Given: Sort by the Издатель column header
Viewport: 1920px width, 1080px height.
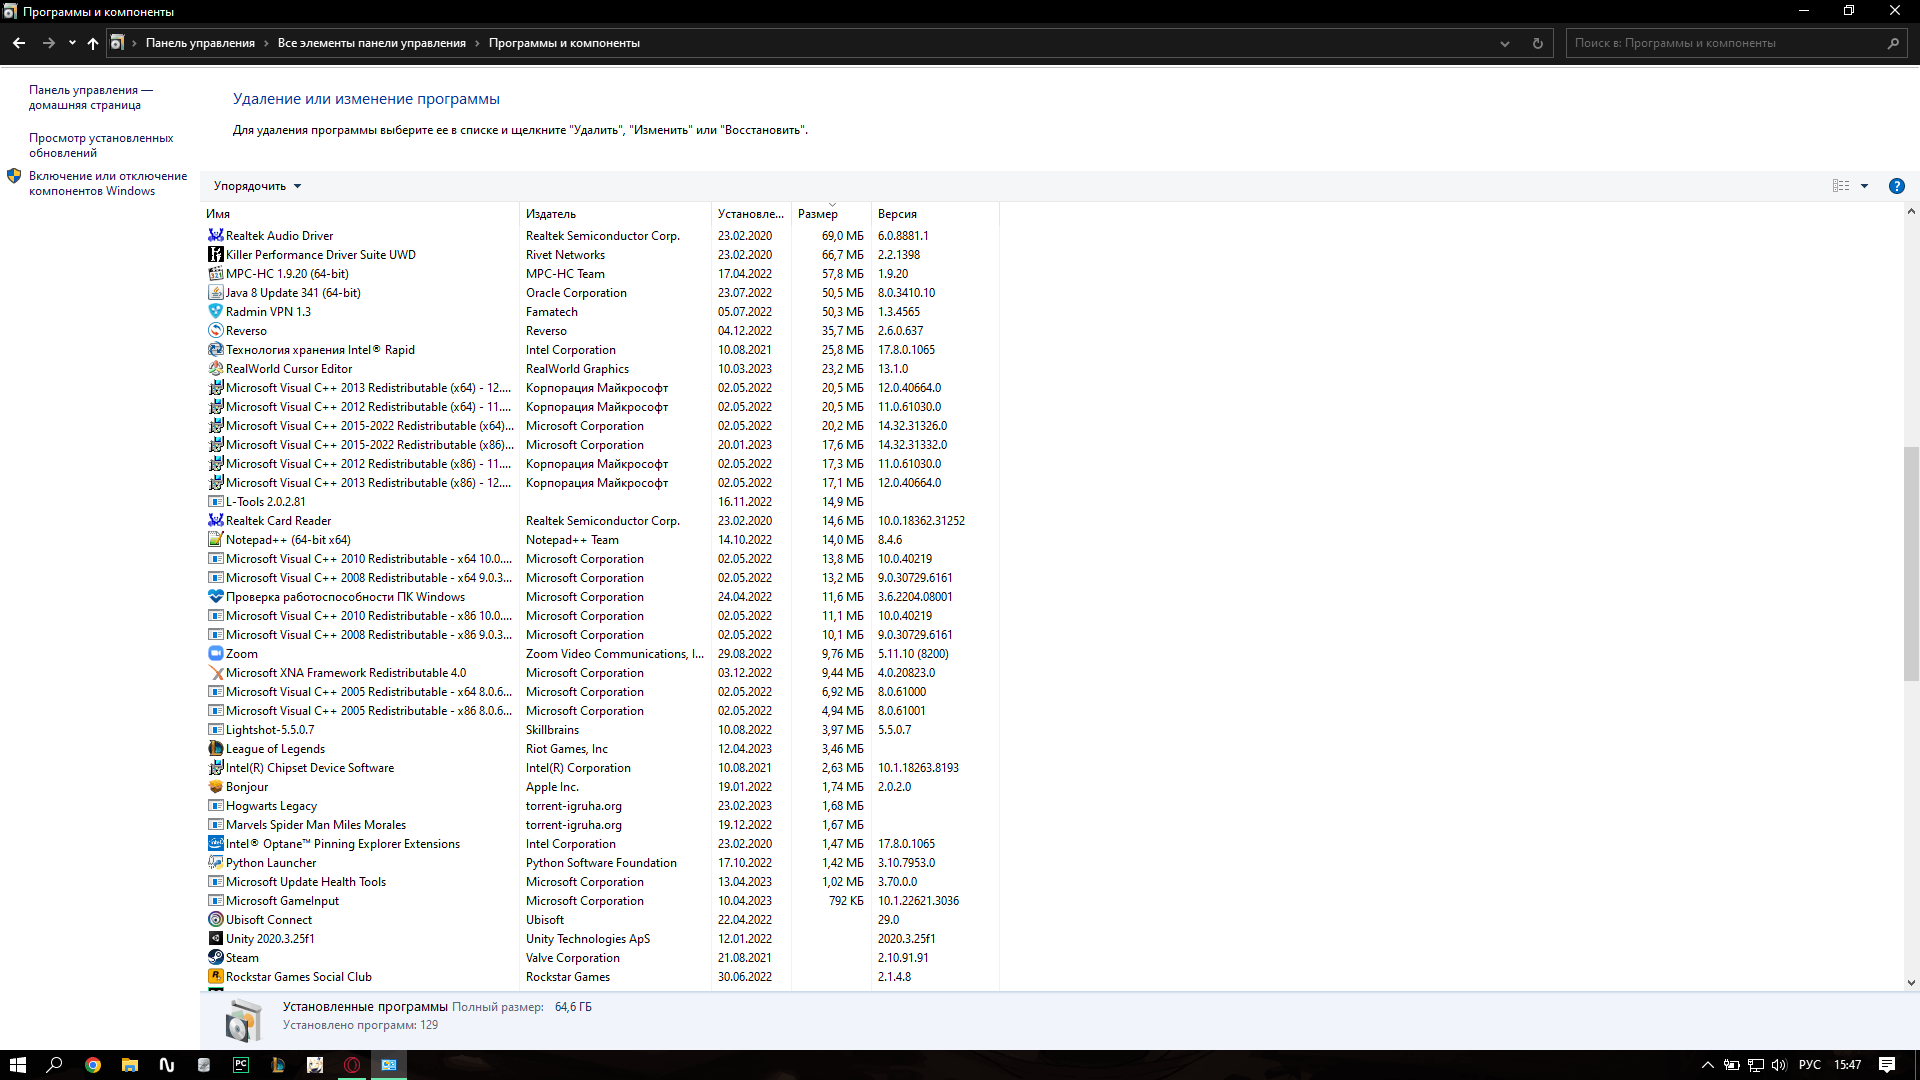Looking at the screenshot, I should 615,214.
